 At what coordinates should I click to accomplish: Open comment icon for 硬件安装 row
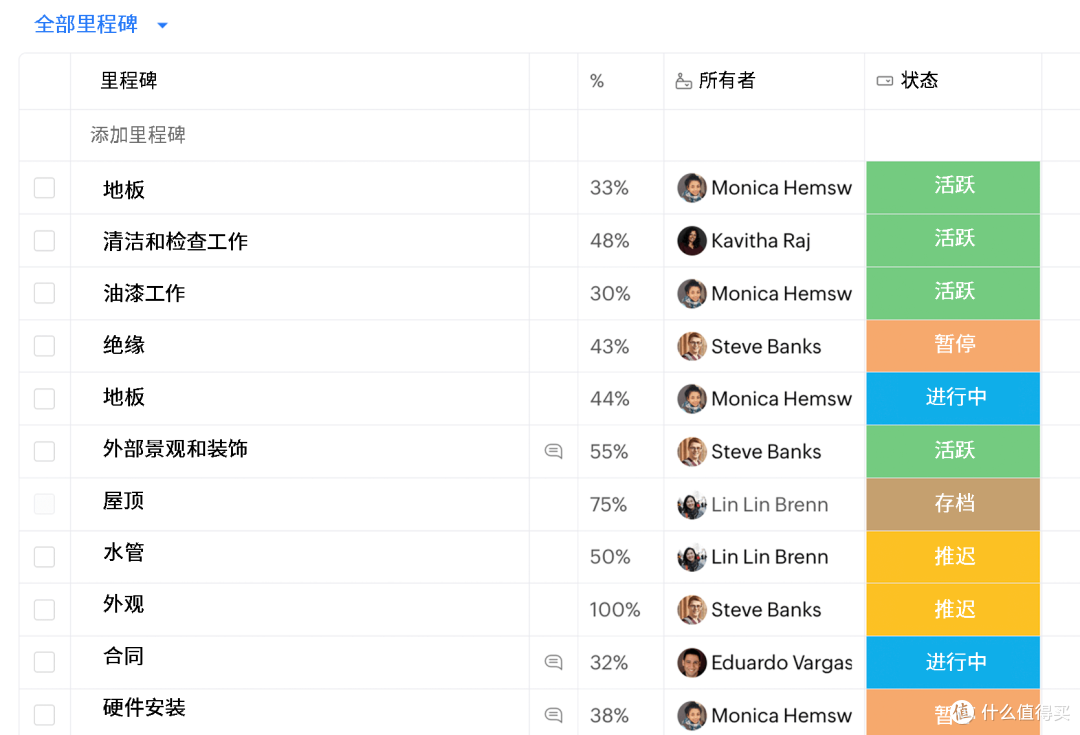tap(553, 715)
